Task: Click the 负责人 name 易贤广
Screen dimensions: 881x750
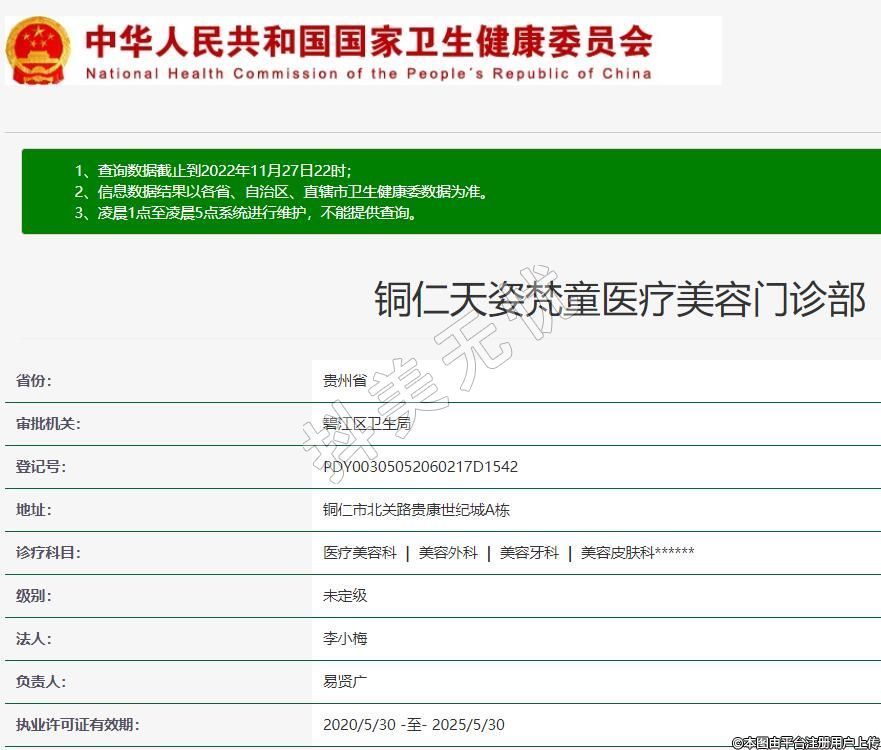Action: click(x=345, y=682)
